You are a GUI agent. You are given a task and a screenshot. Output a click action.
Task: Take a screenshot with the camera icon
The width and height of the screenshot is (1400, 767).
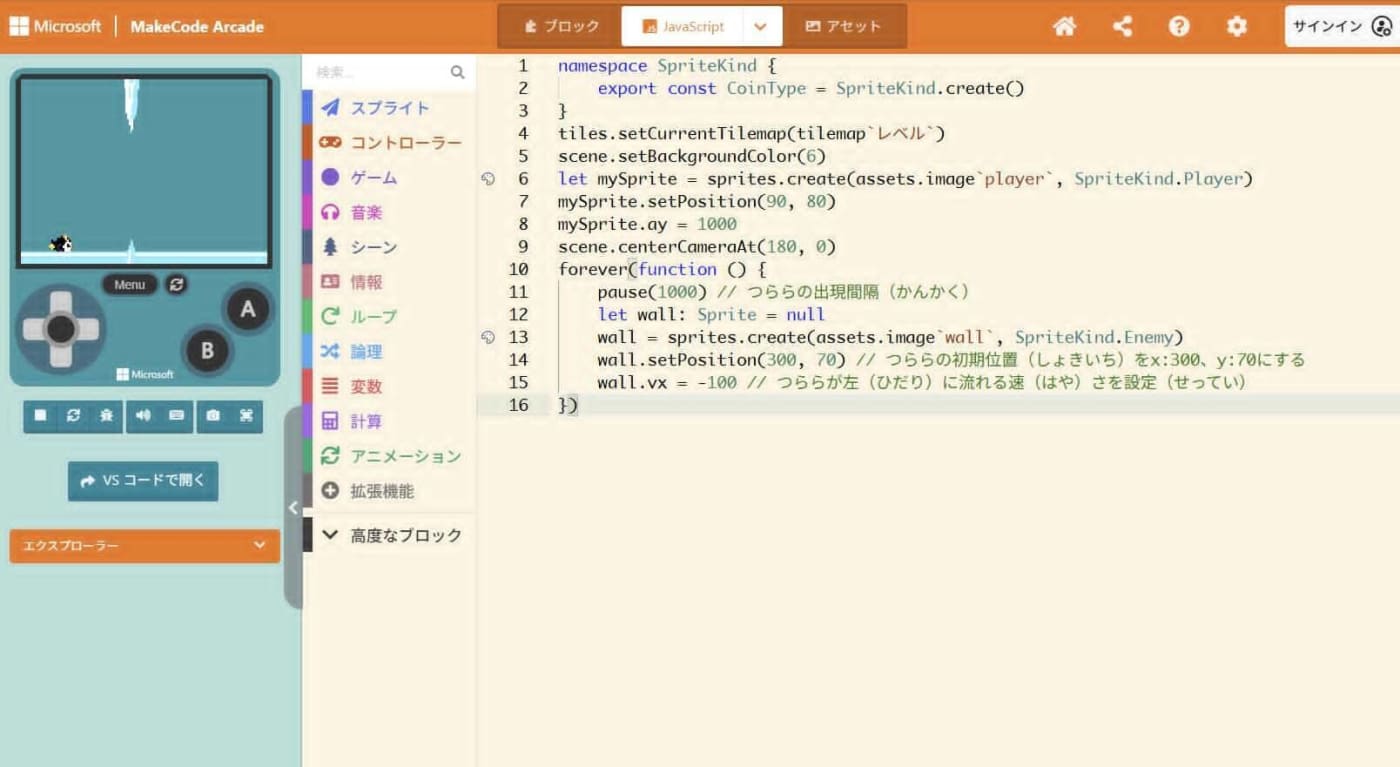213,417
